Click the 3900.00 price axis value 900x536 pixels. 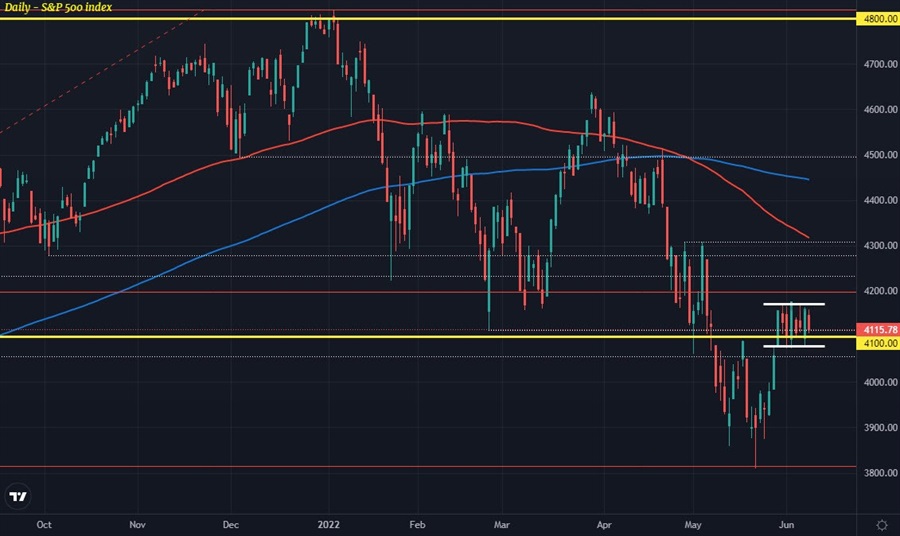880,428
